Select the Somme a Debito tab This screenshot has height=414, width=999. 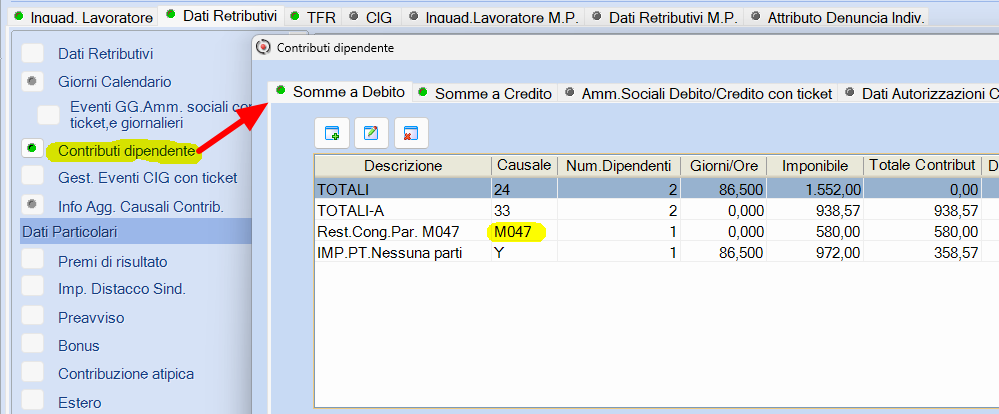pyautogui.click(x=340, y=92)
